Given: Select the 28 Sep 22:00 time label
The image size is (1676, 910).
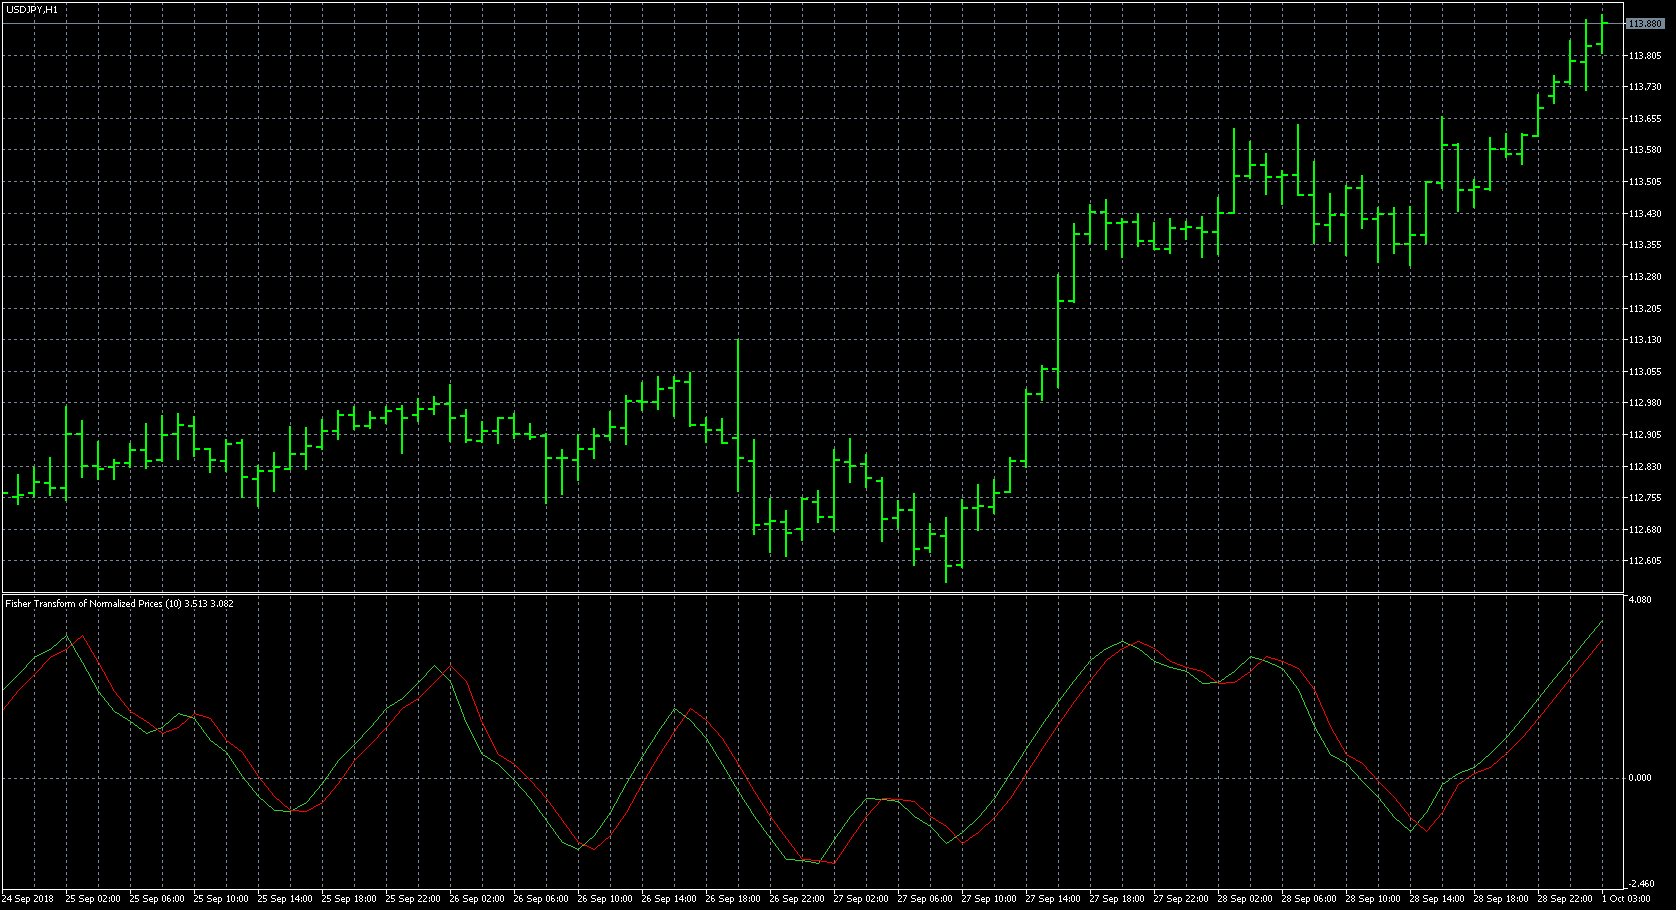Looking at the screenshot, I should pyautogui.click(x=1565, y=899).
